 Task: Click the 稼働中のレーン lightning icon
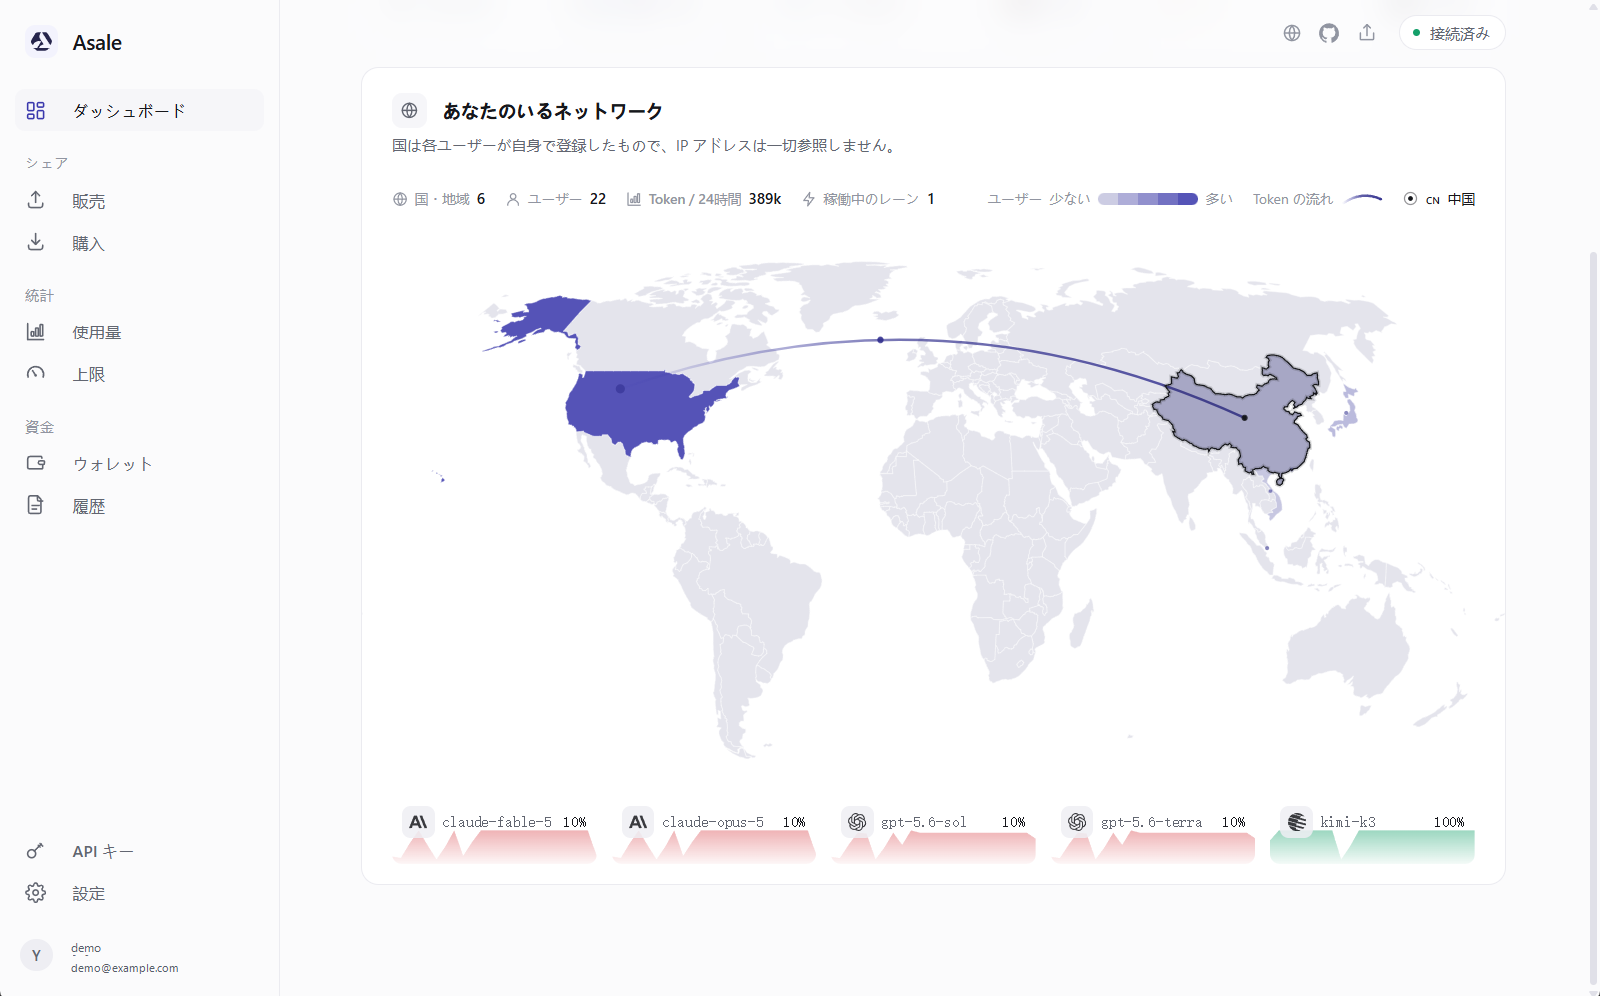tap(809, 199)
